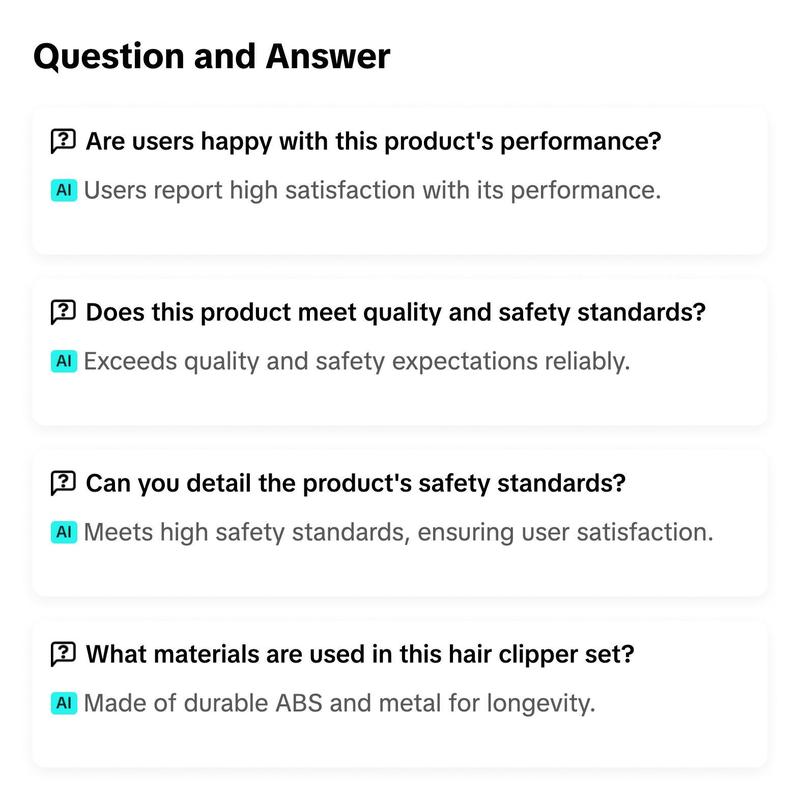The width and height of the screenshot is (800, 800).
Task: Click question icon beside quality standards question
Action: click(63, 312)
